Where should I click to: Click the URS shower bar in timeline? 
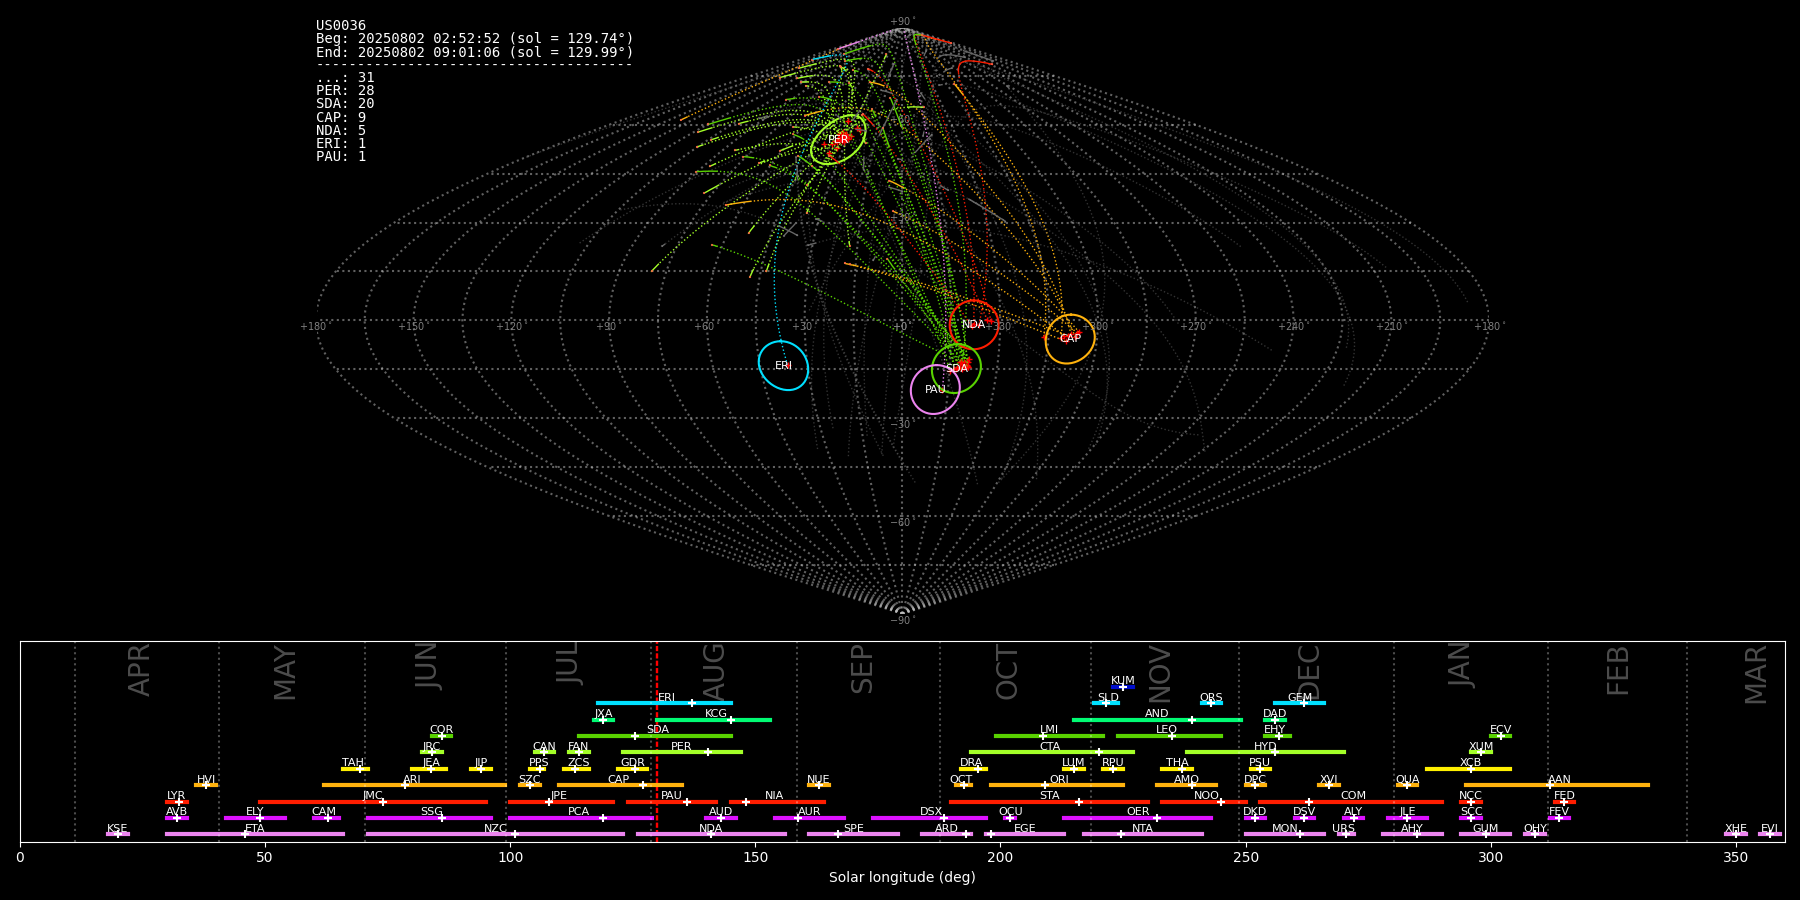[x=1345, y=834]
